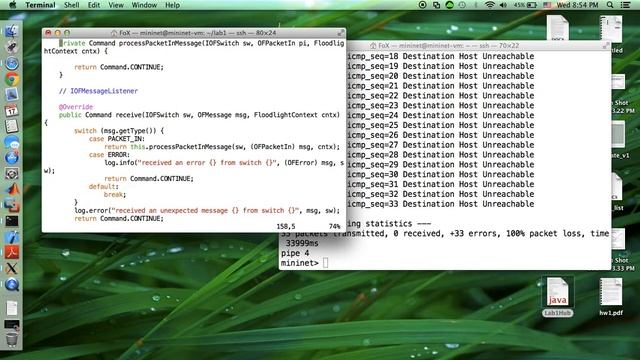Click the @Override annotation in code
This screenshot has height=360, width=640.
76,107
